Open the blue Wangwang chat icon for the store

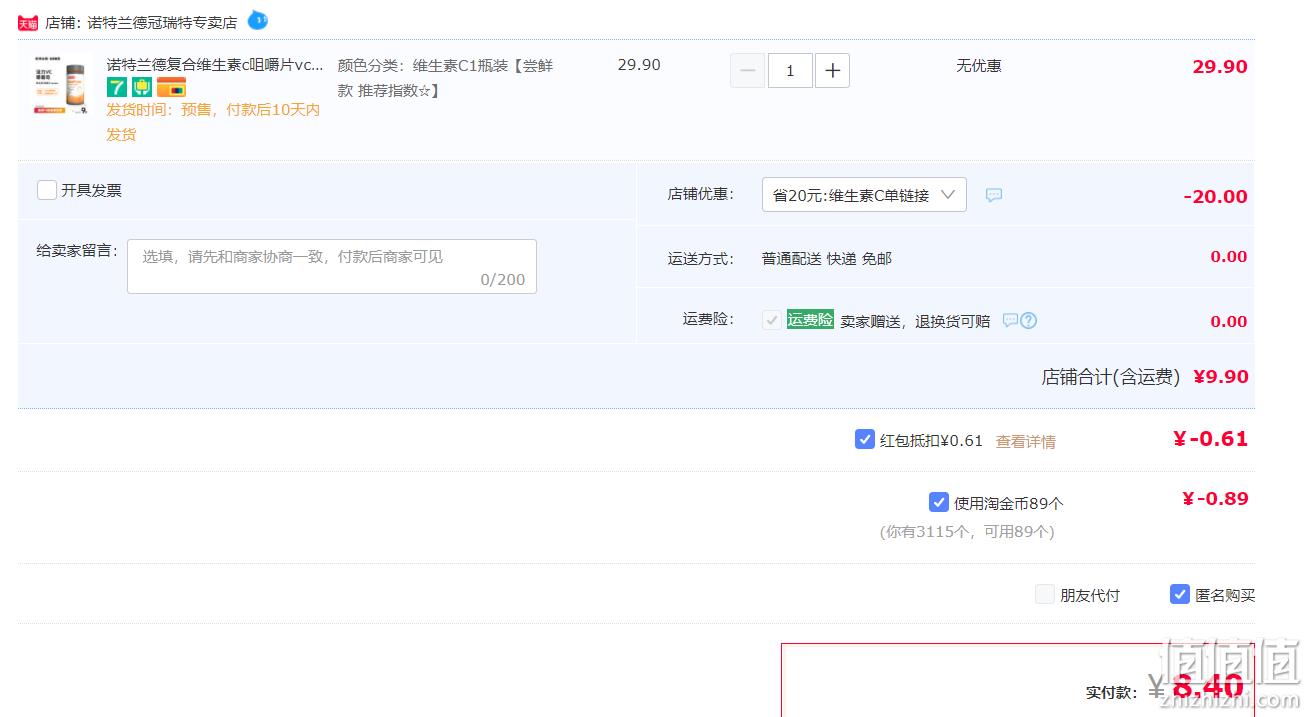pos(257,20)
